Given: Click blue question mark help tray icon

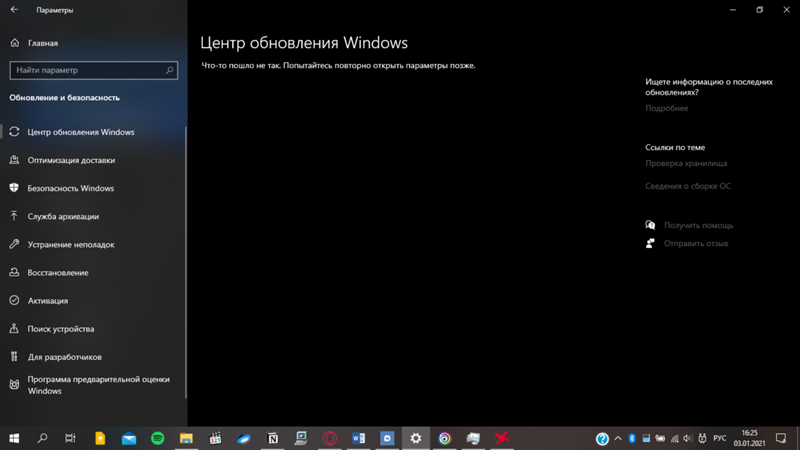Looking at the screenshot, I should click(602, 439).
